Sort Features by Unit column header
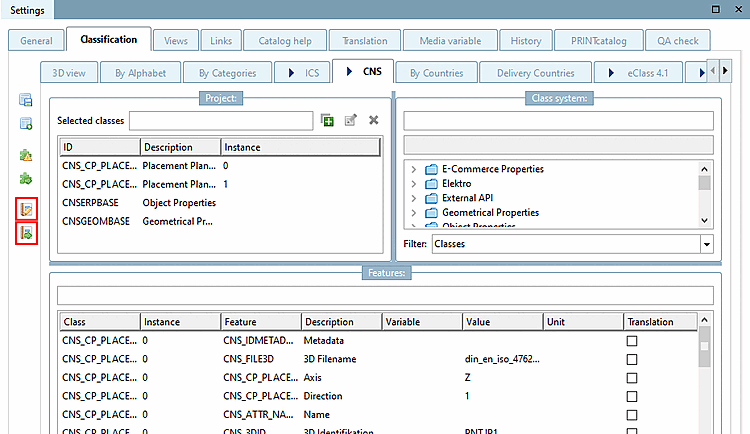 pos(583,322)
